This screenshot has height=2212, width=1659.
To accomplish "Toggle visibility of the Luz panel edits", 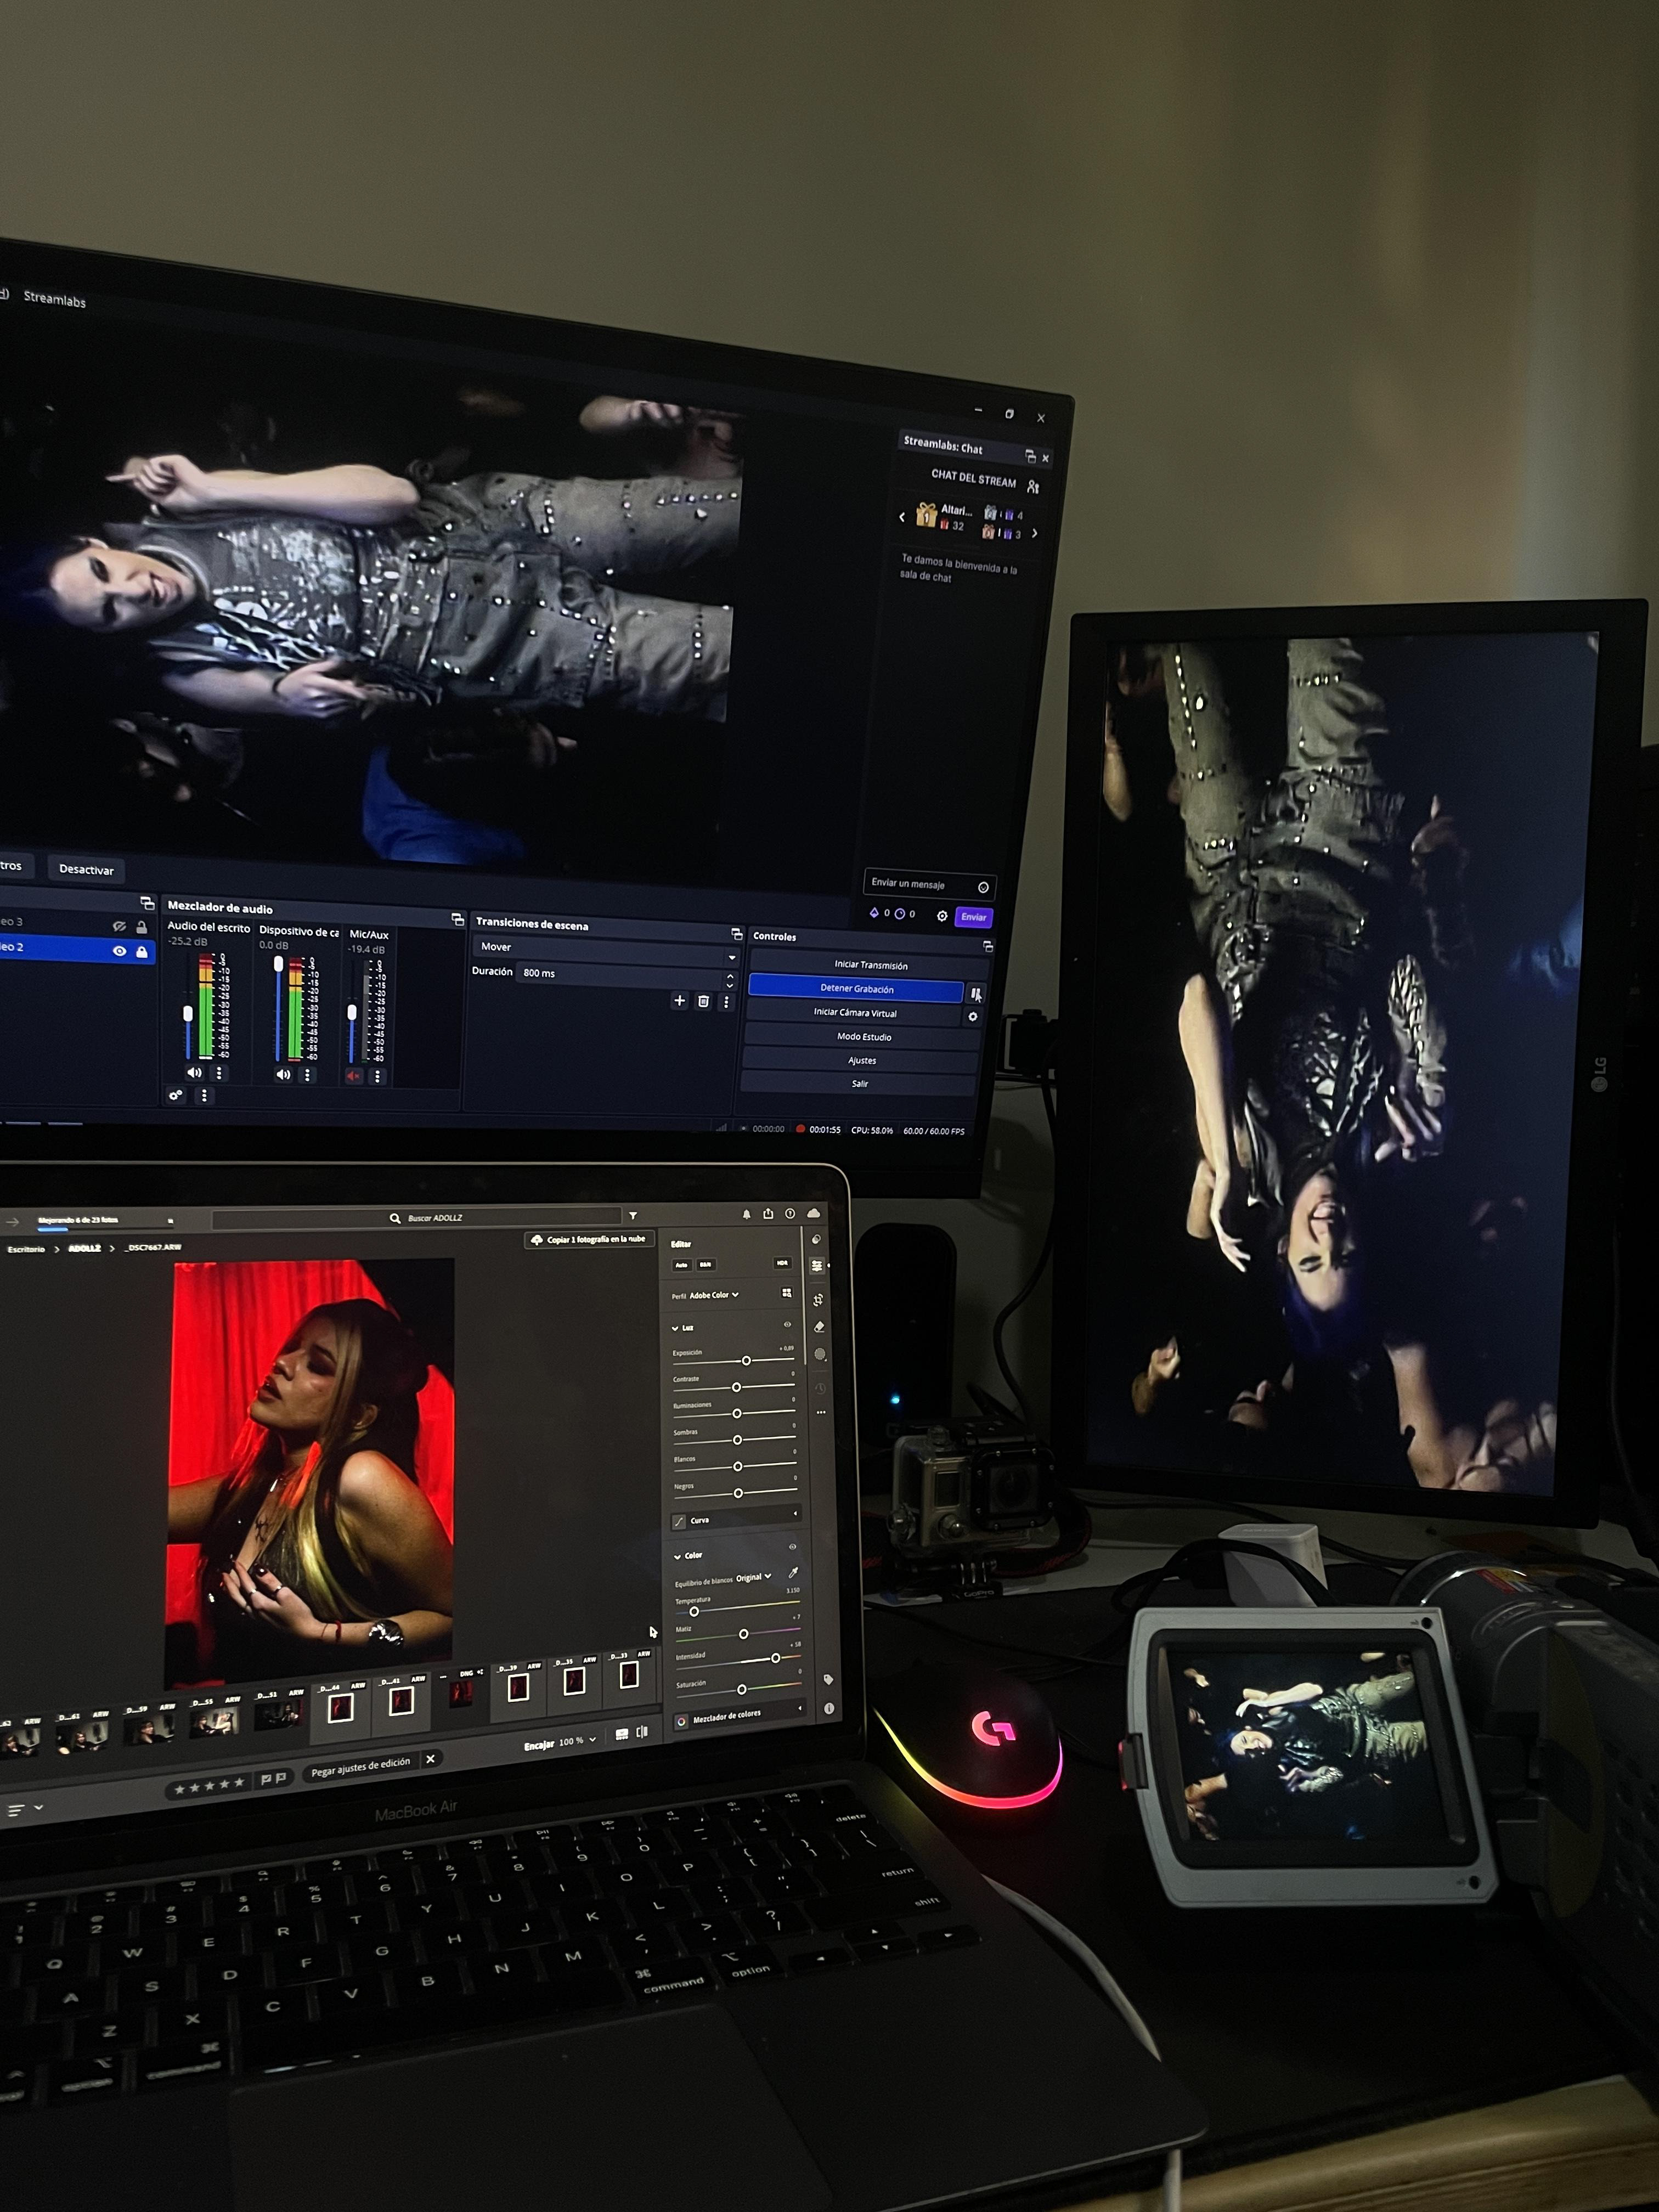I will tap(787, 1324).
